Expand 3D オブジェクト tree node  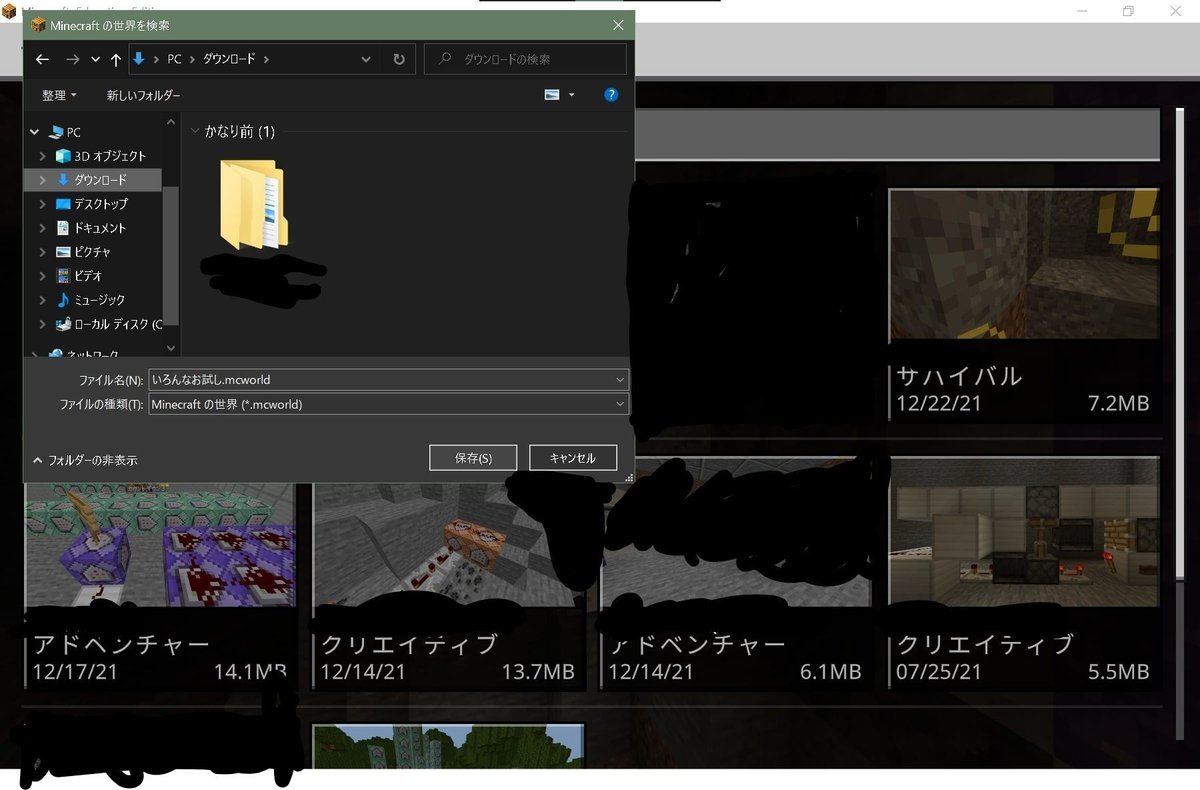[x=42, y=156]
